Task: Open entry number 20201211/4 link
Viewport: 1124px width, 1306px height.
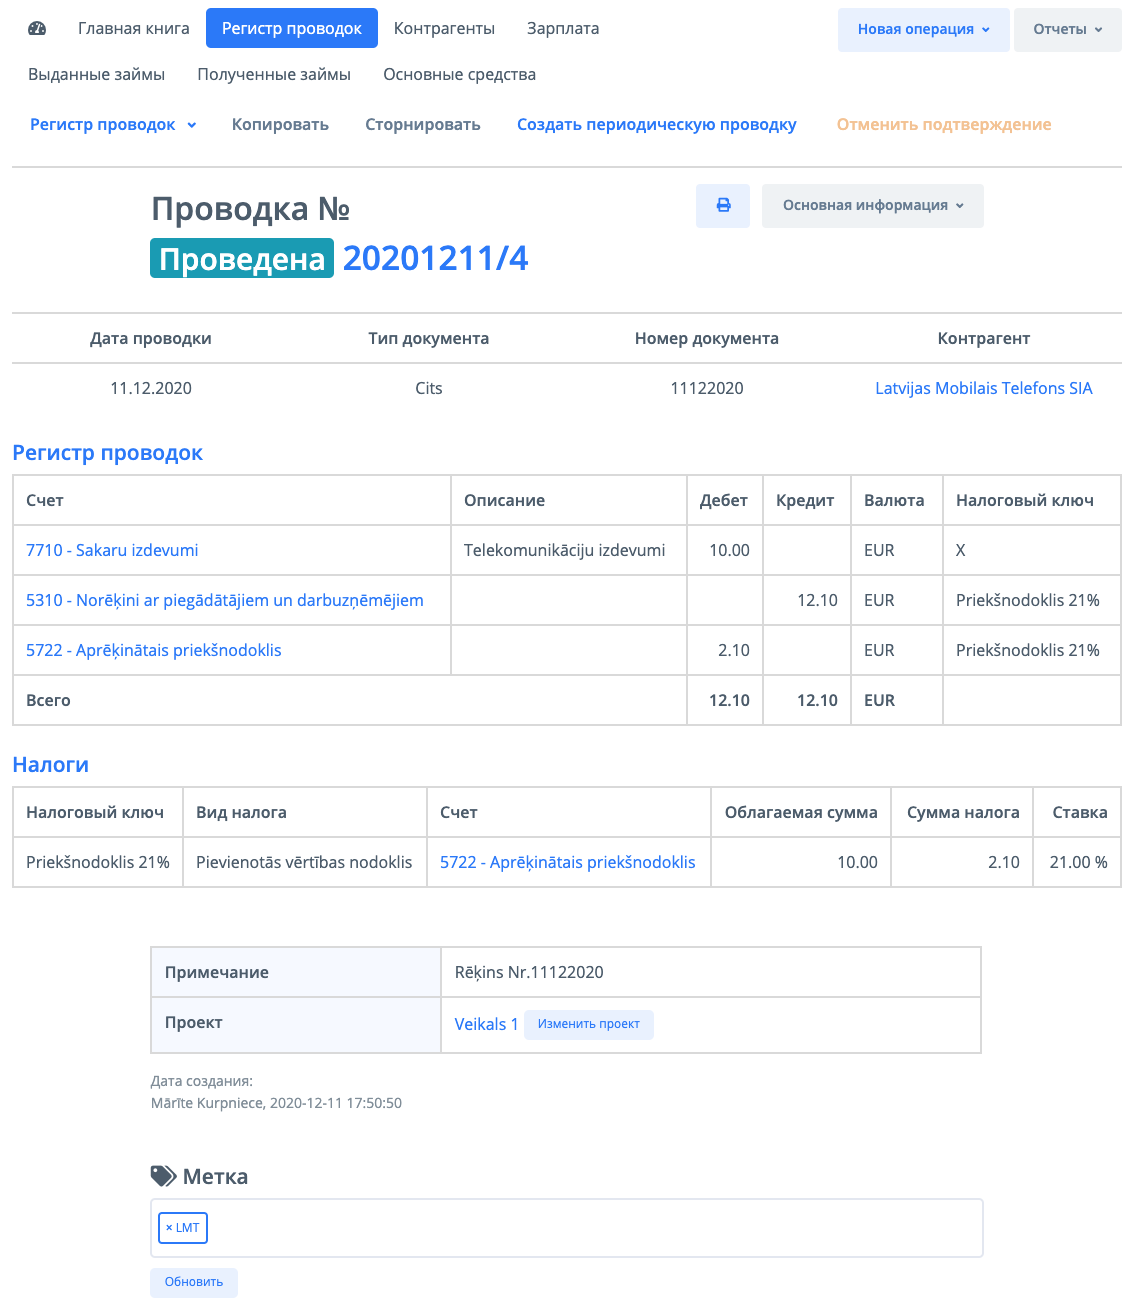Action: (x=435, y=258)
